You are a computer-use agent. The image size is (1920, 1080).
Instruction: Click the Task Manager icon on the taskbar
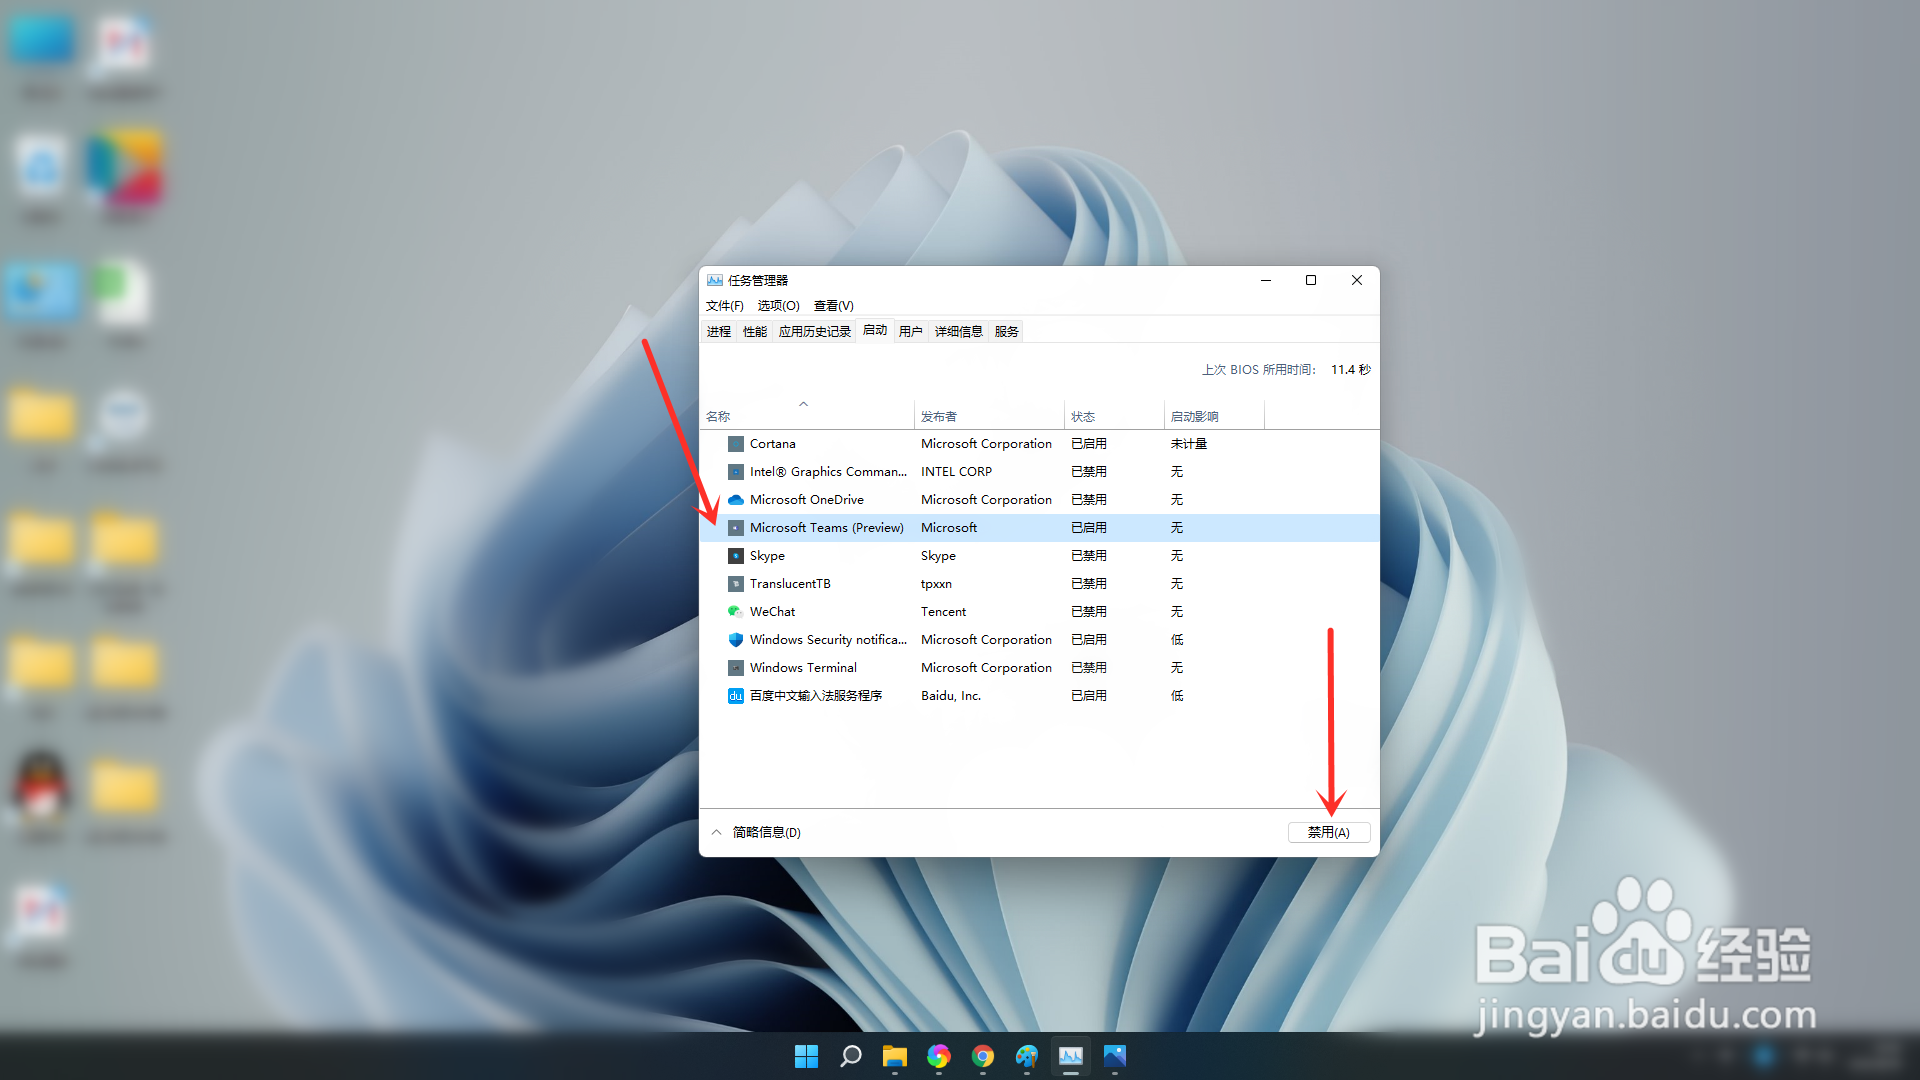tap(1070, 1056)
